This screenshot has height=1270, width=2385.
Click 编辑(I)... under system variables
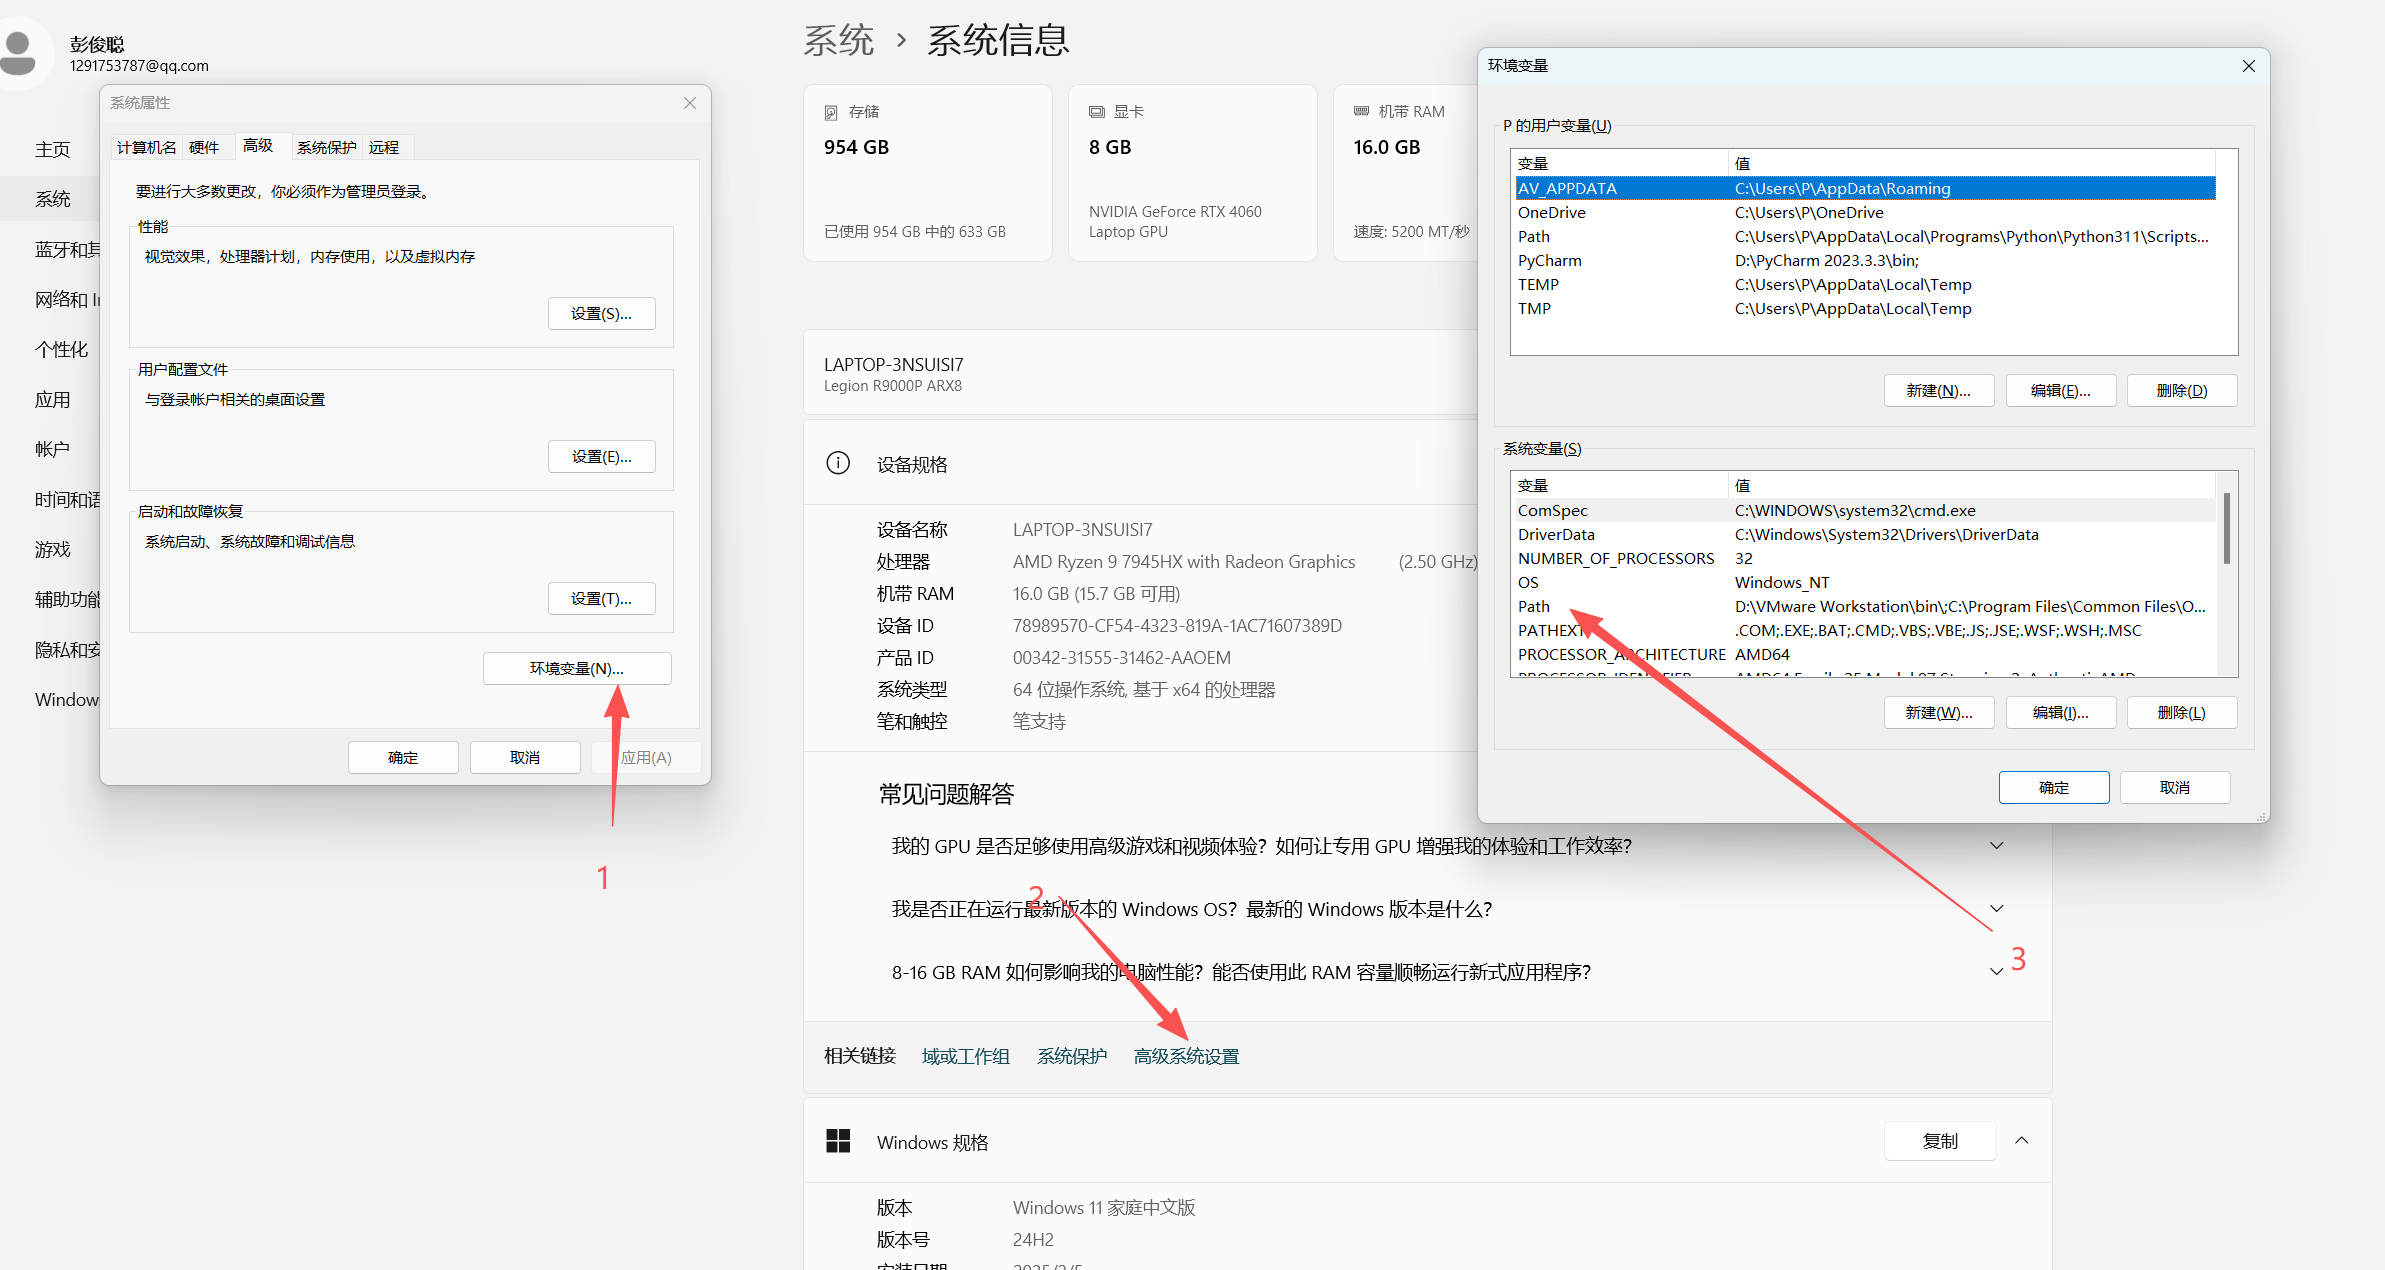coord(2060,713)
